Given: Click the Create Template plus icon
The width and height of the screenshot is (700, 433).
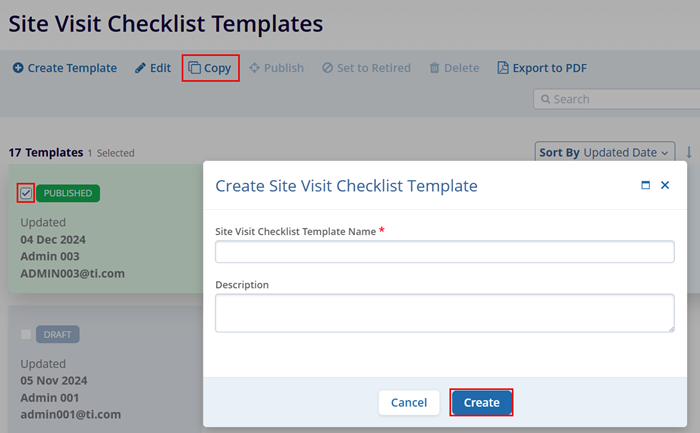Looking at the screenshot, I should click(x=18, y=68).
